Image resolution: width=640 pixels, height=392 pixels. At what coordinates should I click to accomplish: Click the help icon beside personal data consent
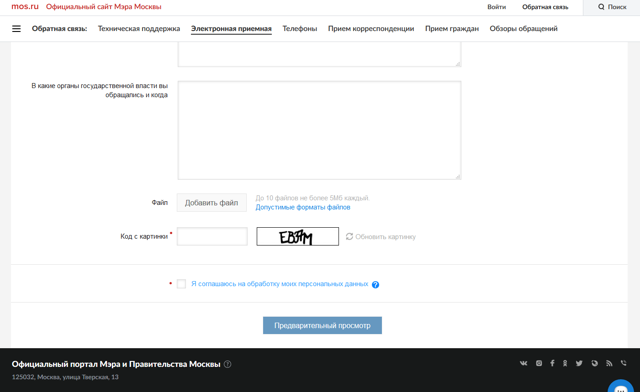point(376,285)
